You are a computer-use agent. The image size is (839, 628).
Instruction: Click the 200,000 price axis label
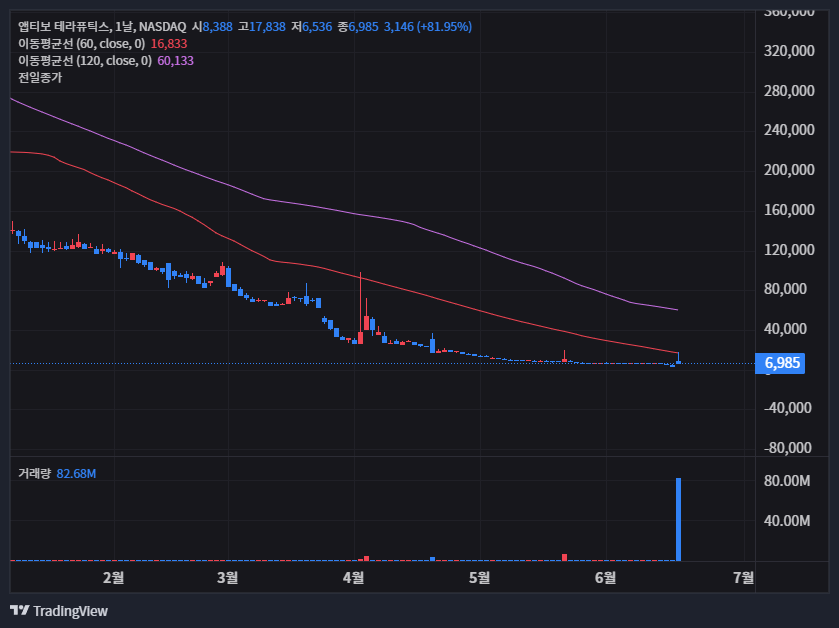point(789,170)
